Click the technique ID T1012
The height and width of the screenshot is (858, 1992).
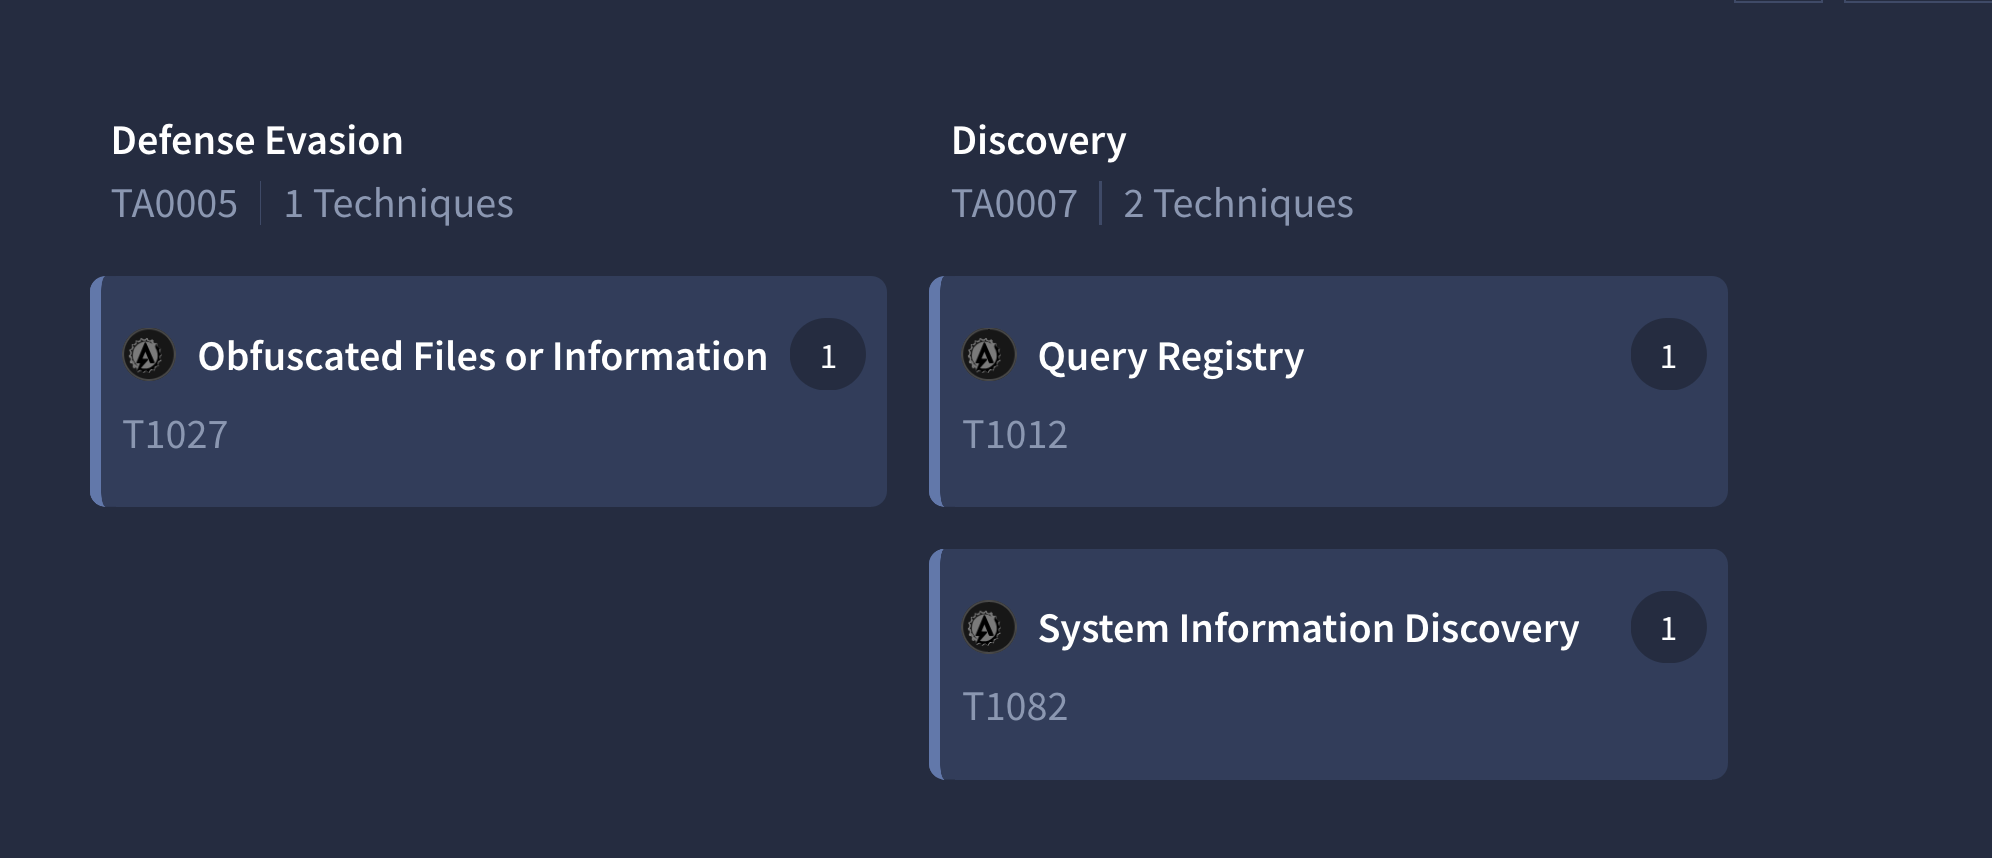coord(1015,435)
